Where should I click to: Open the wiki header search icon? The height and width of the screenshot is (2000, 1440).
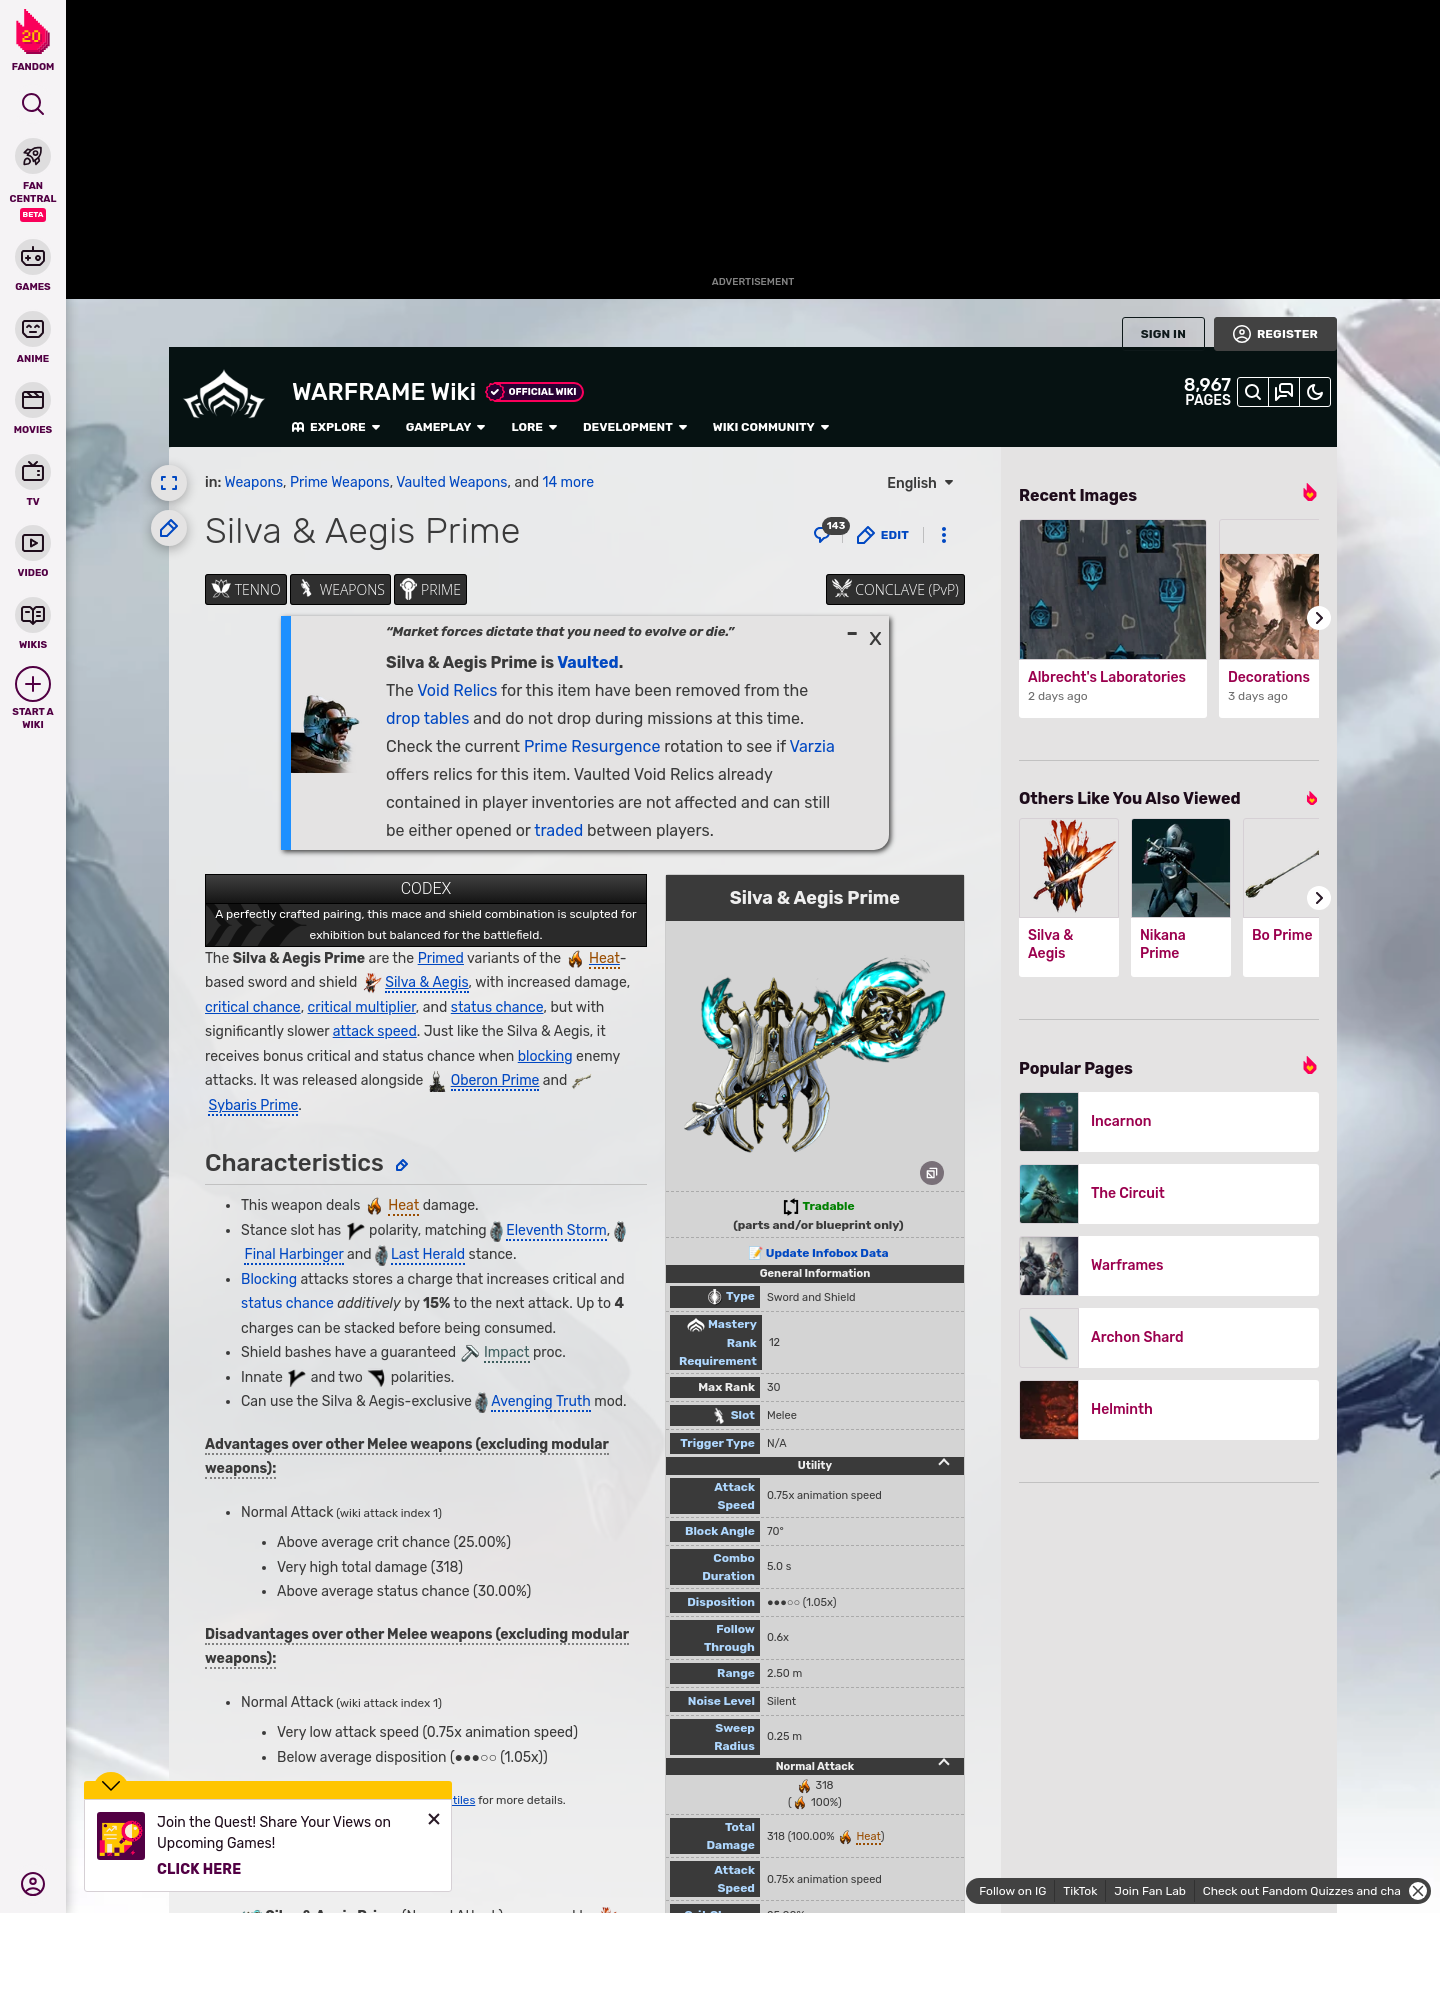click(1253, 392)
